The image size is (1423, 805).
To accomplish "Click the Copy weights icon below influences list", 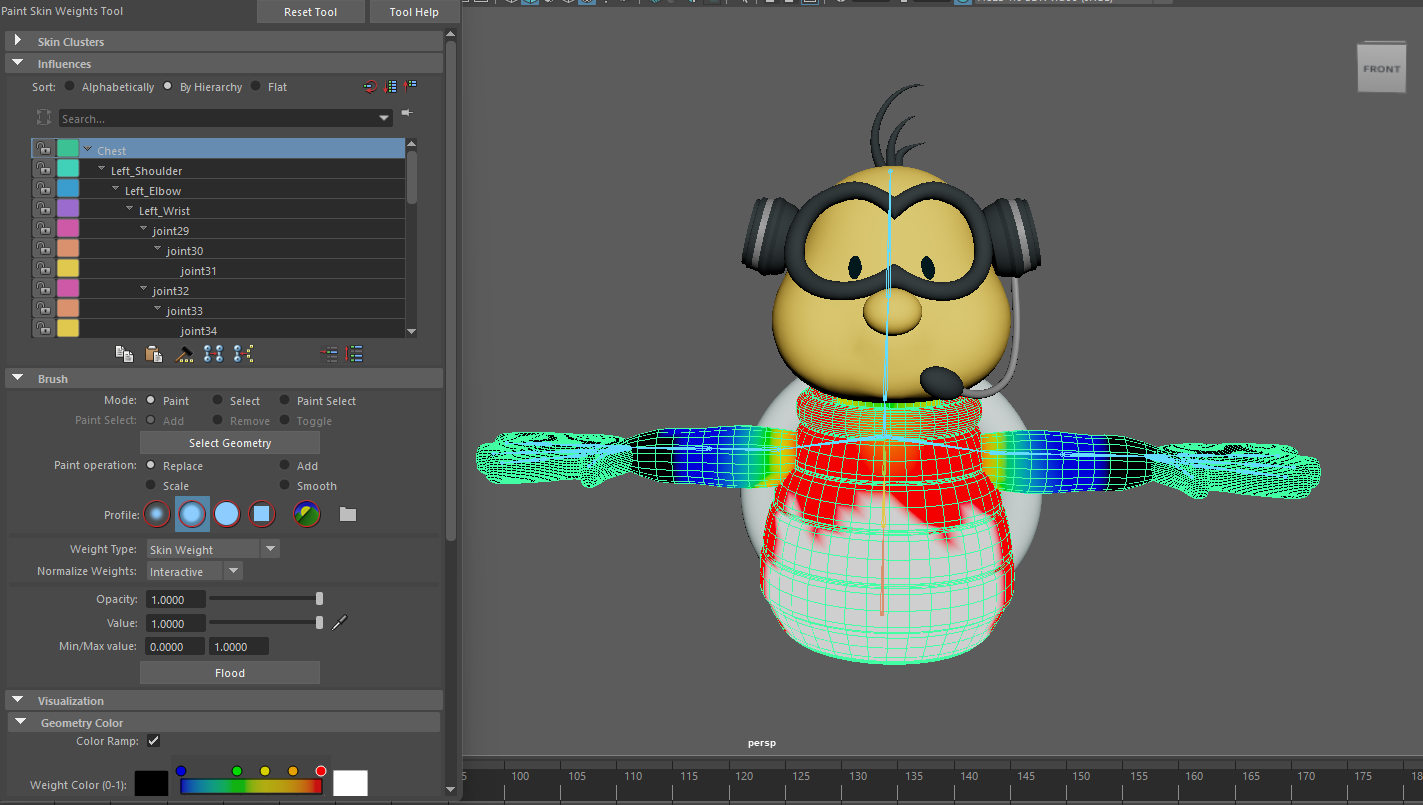I will pos(124,353).
